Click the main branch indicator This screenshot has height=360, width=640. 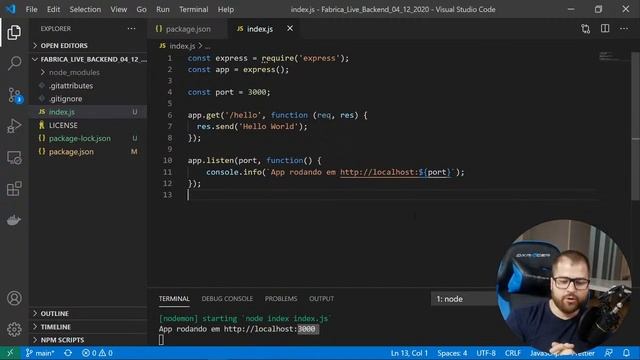pos(40,353)
